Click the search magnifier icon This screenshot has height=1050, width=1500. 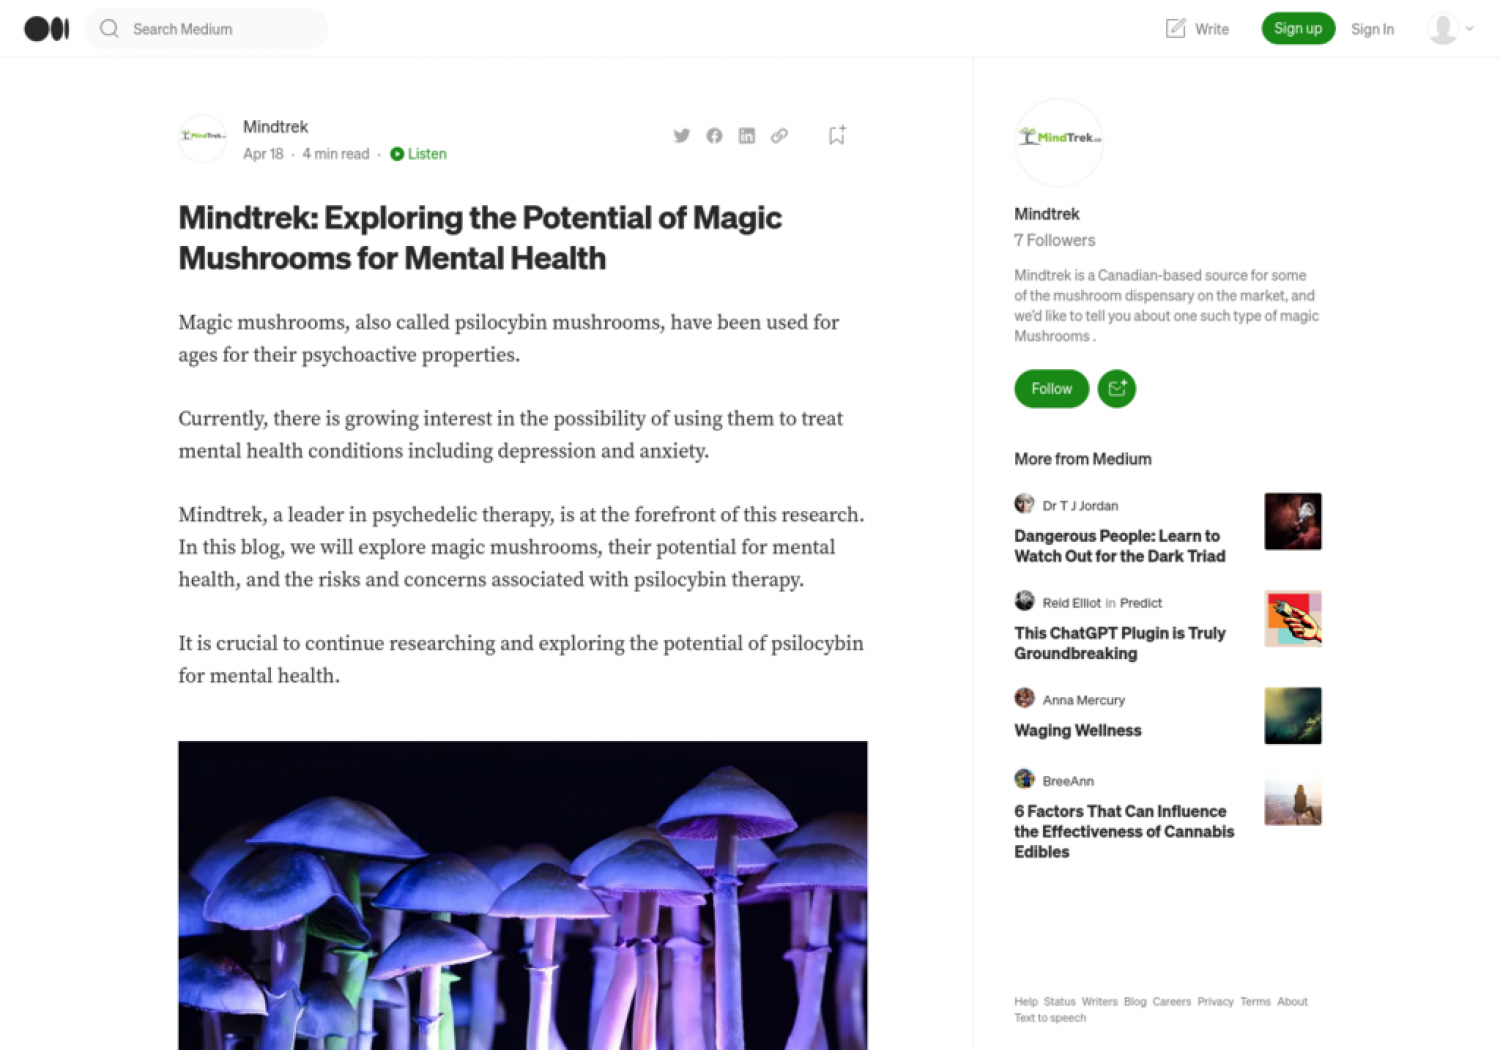click(x=110, y=29)
